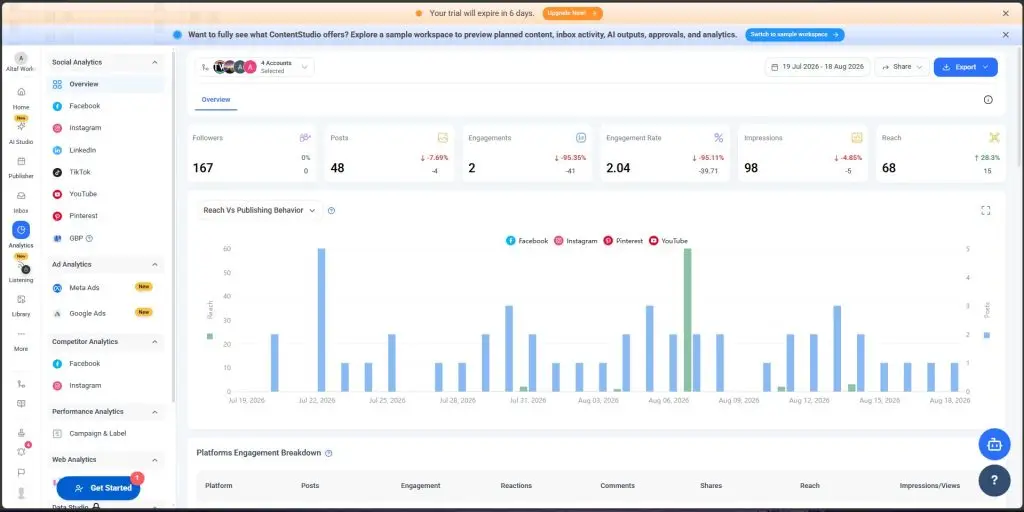This screenshot has width=1024, height=512.
Task: Click the Google Ads icon
Action: [x=57, y=313]
